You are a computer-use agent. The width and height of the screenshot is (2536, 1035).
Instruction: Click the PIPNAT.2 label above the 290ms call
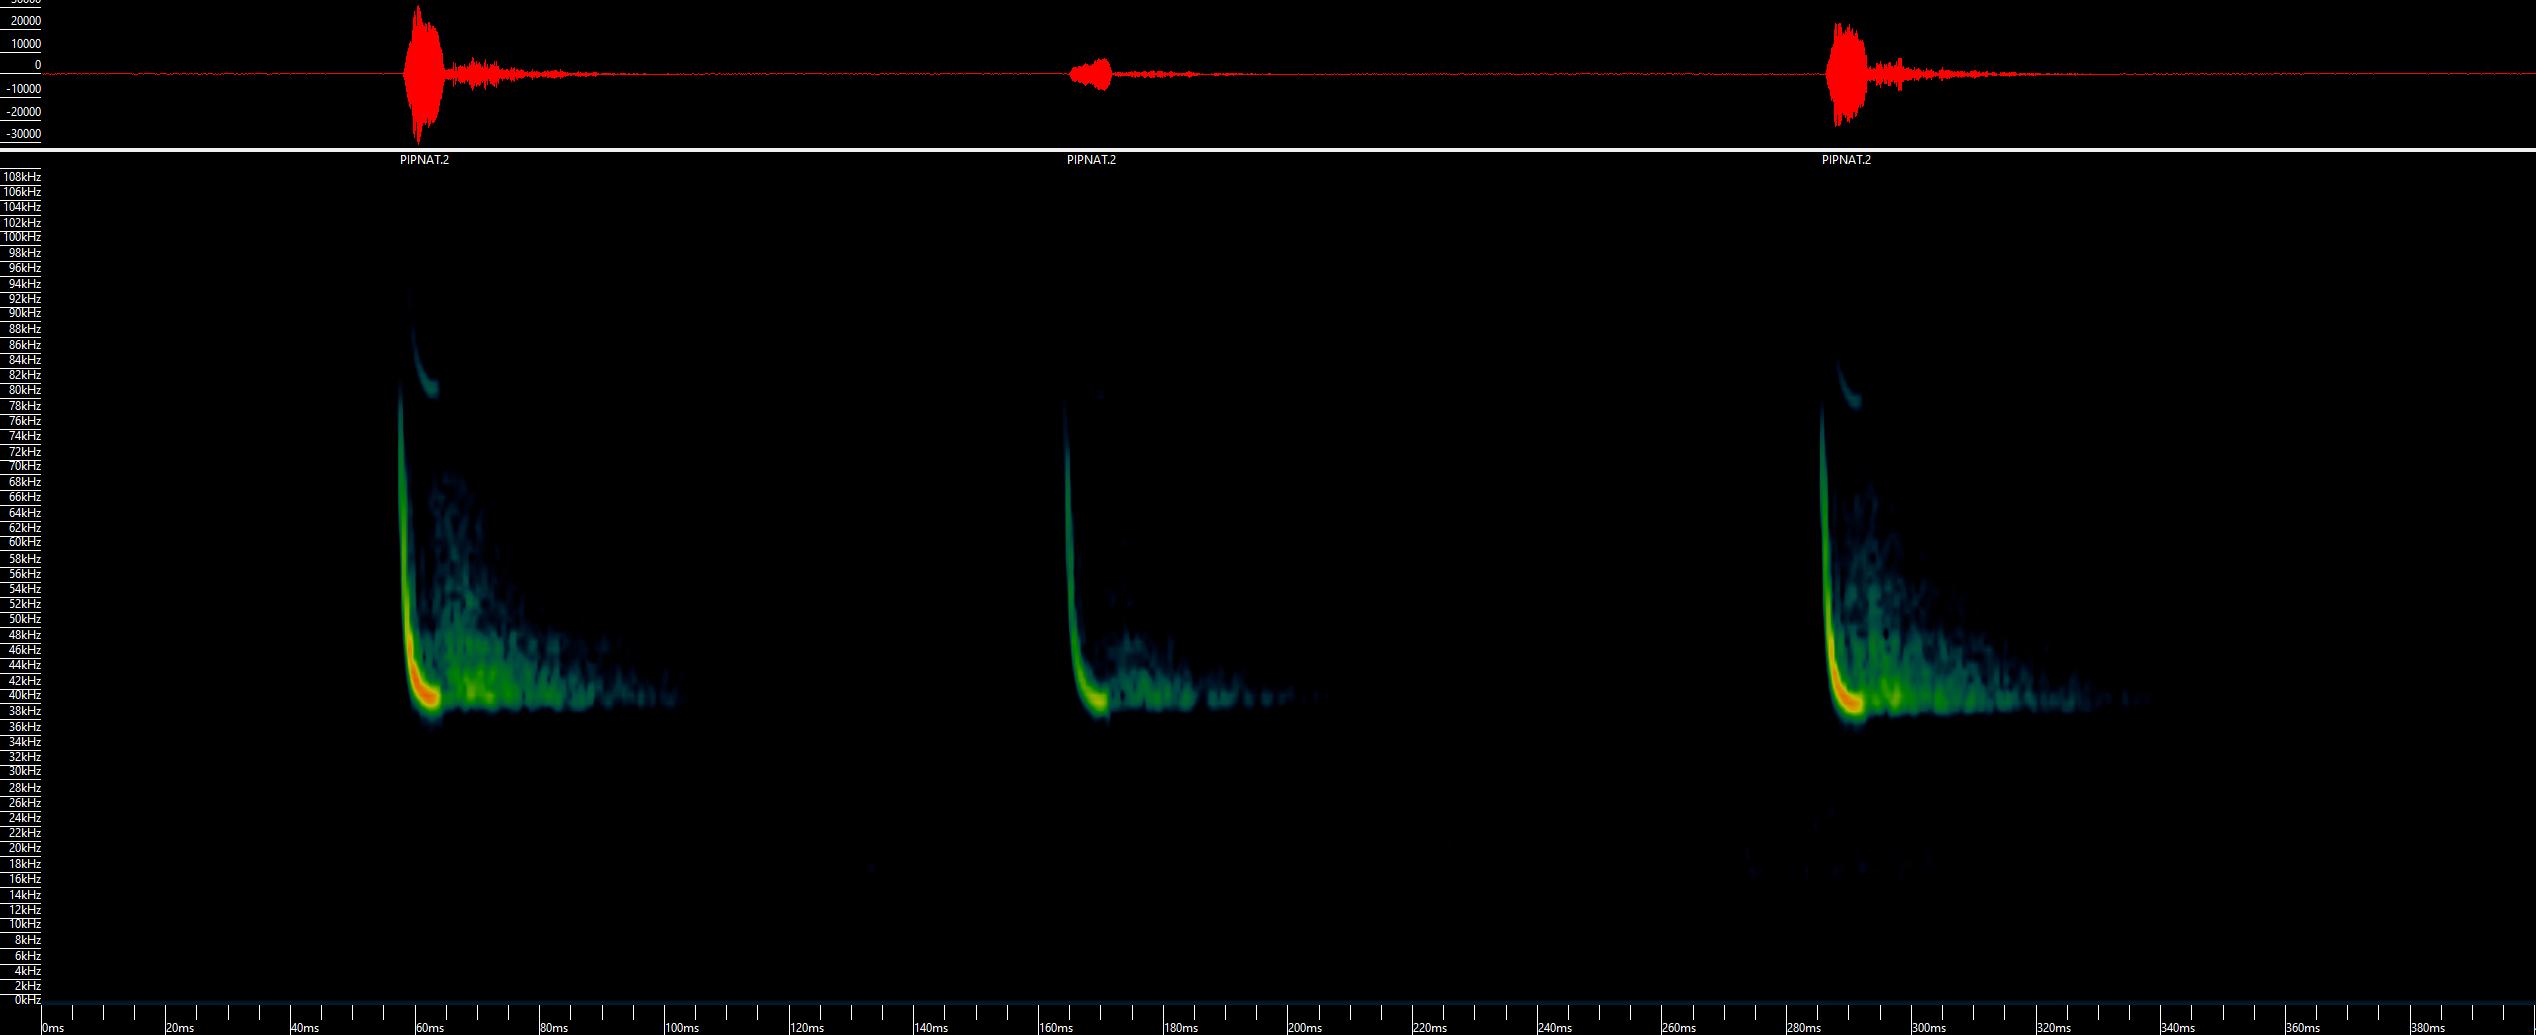[1846, 160]
